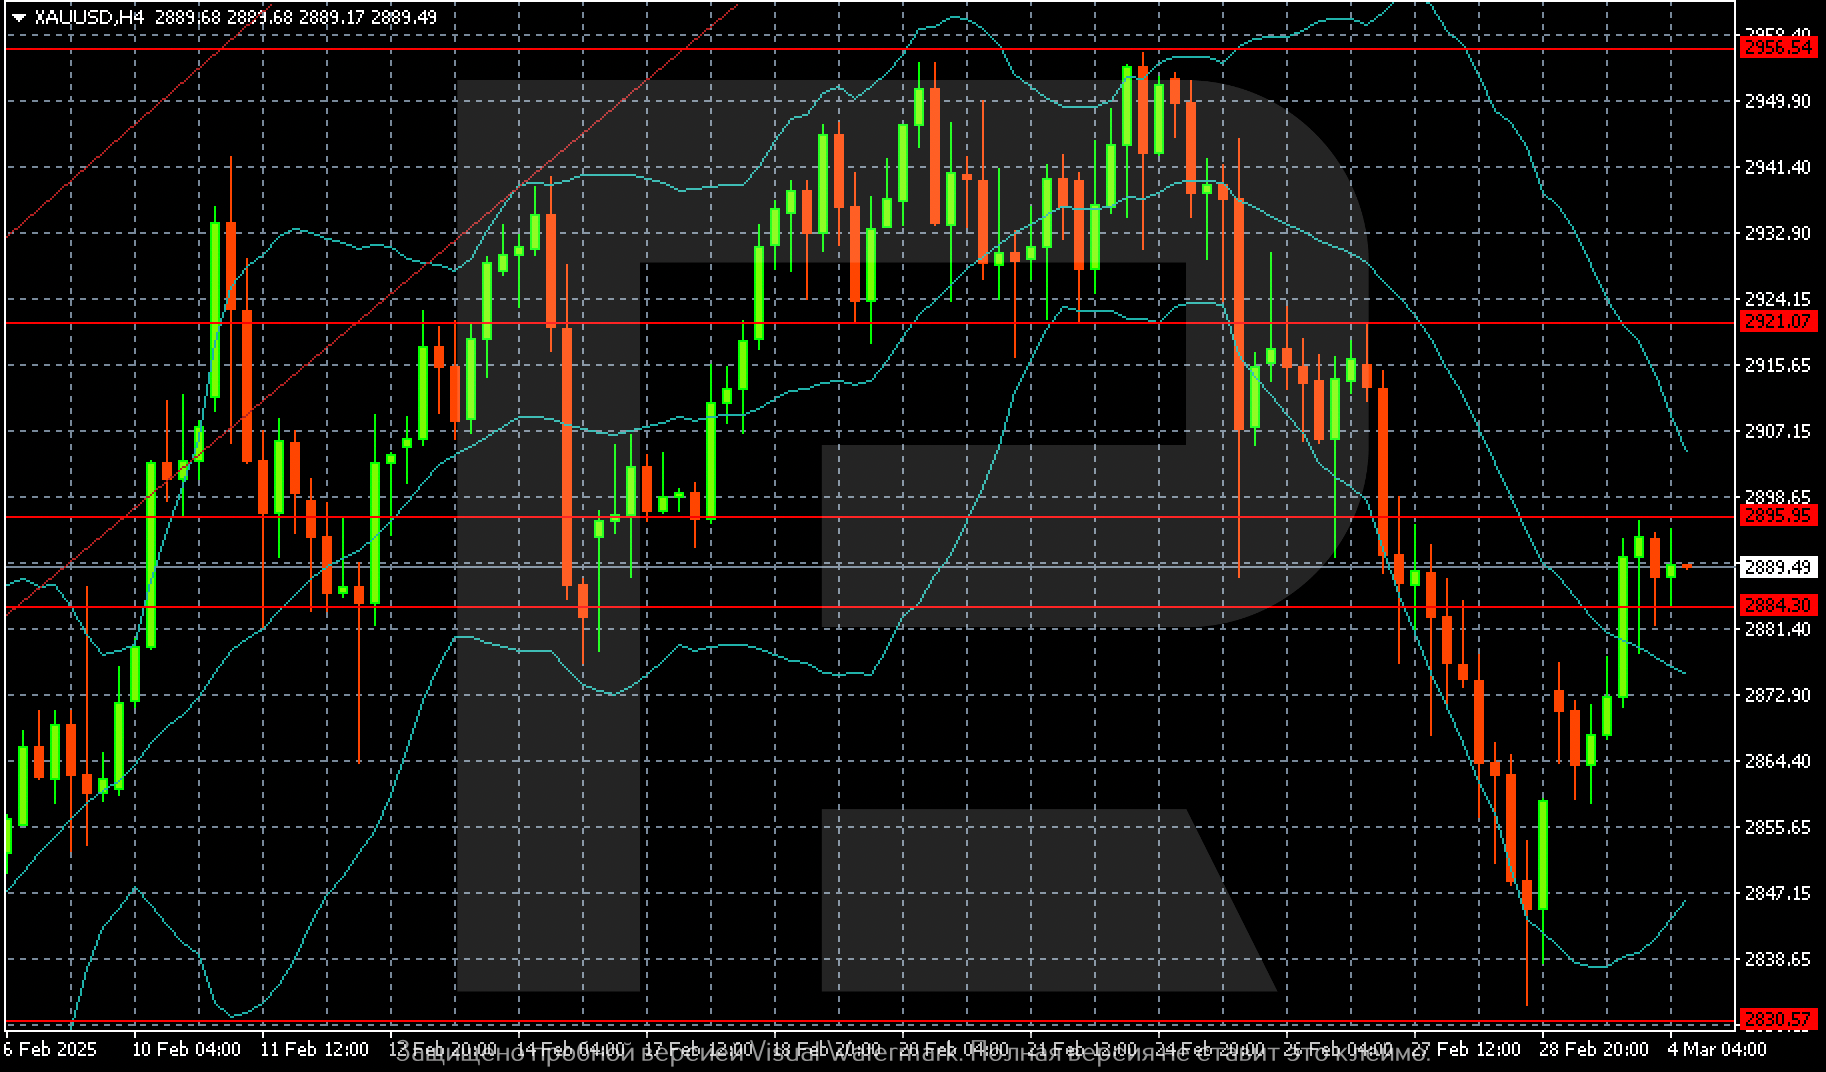Viewport: 1826px width, 1072px height.
Task: Click the 11 Feb 12:00 time label
Action: (314, 1049)
